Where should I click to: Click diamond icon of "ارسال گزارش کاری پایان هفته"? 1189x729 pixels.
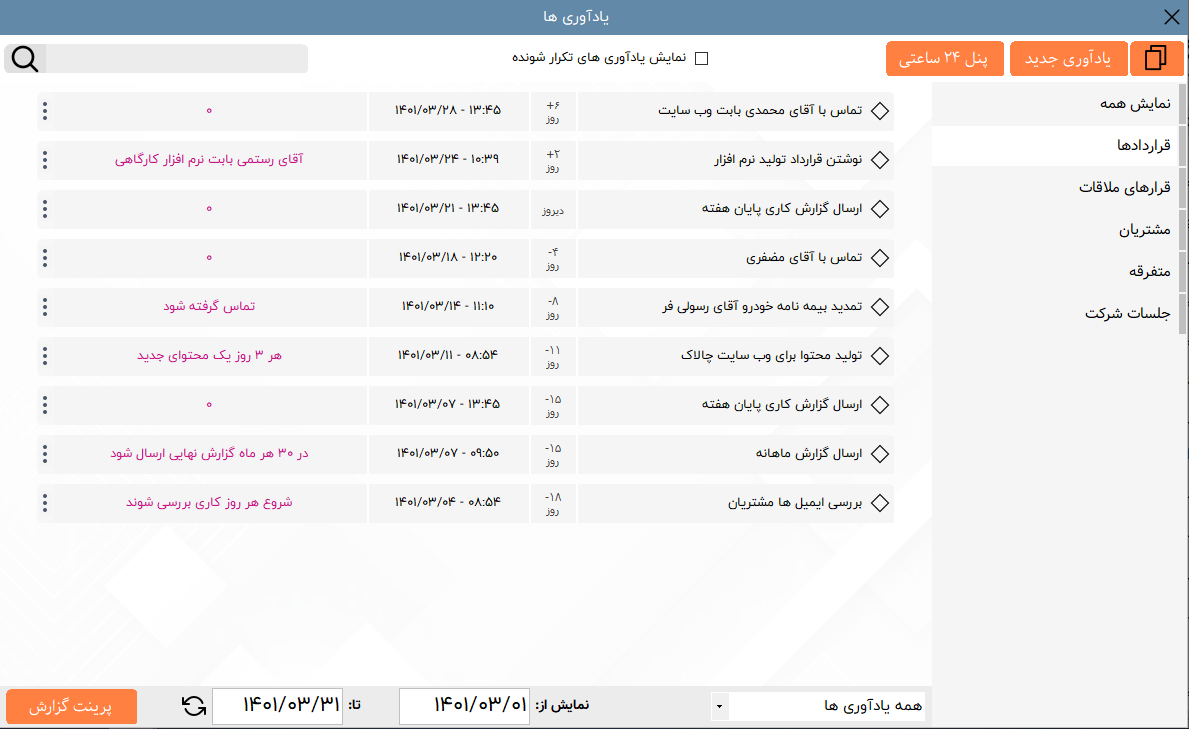(880, 209)
